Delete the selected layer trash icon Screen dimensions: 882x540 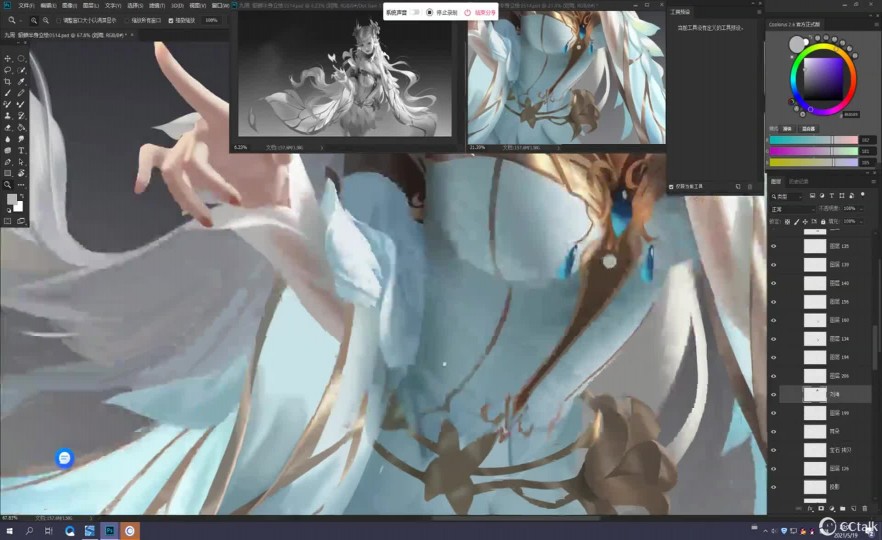865,508
